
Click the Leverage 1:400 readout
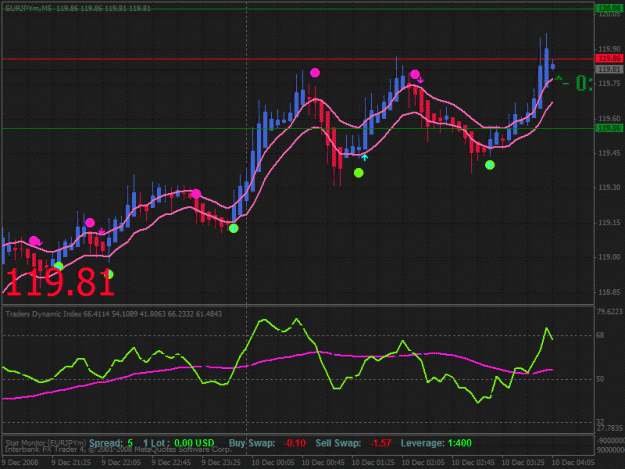point(436,443)
